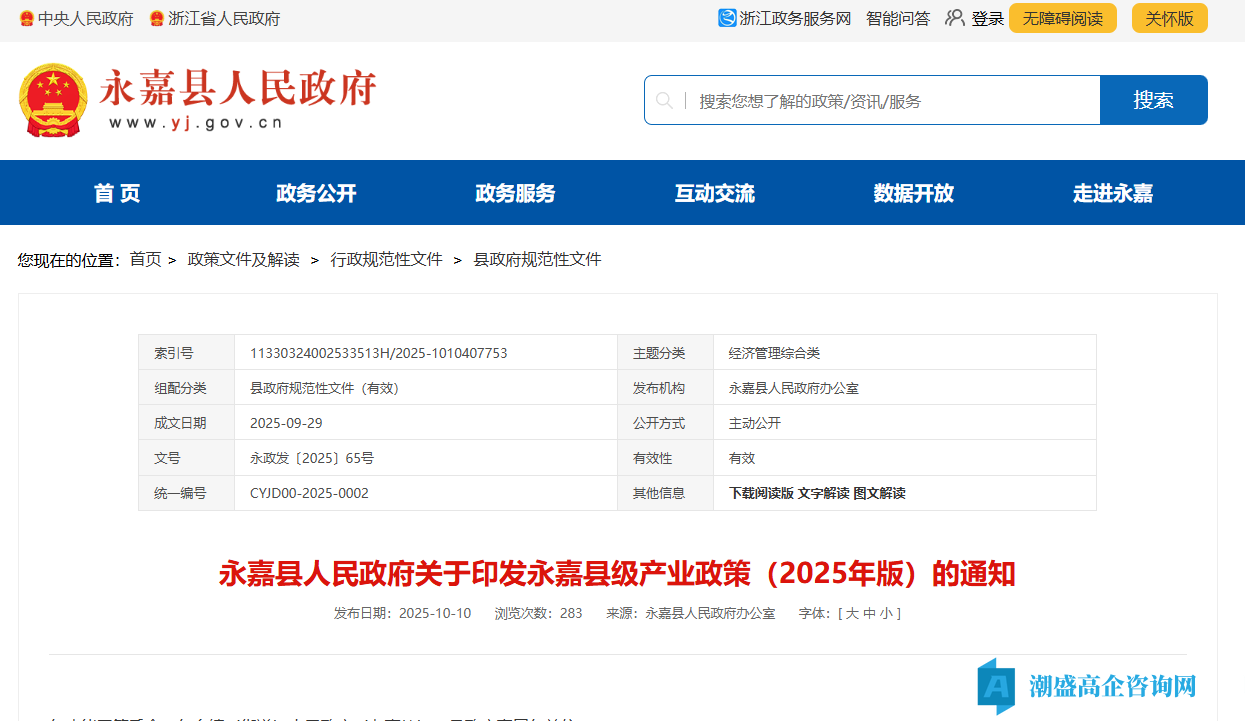Click the emblem icon beside 浙江省人民政府
The height and width of the screenshot is (721, 1245).
click(156, 18)
